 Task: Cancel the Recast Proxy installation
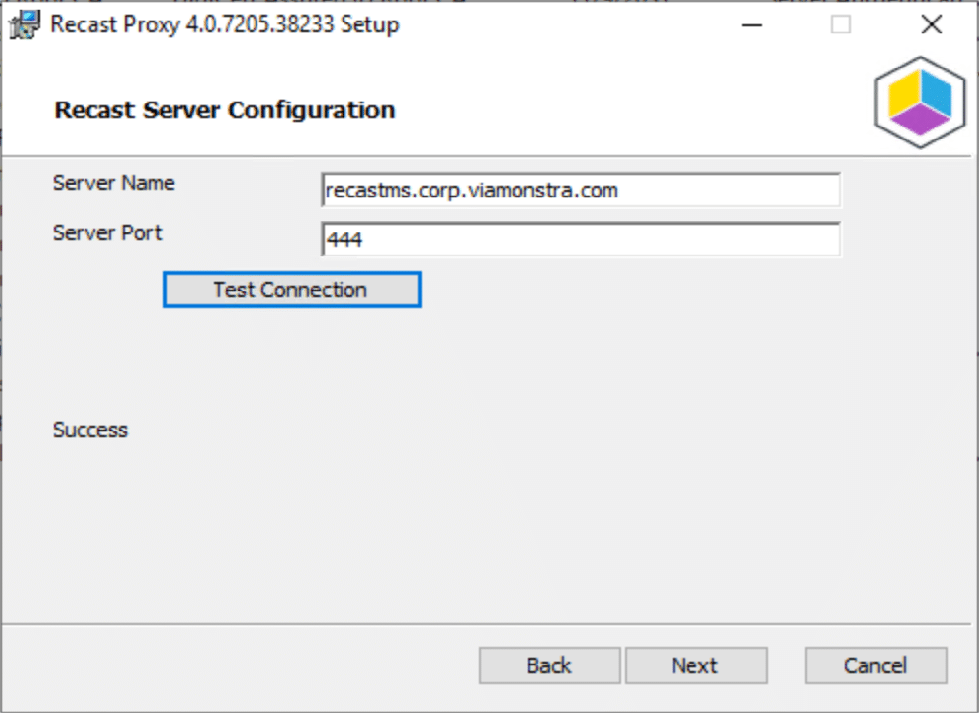pos(875,665)
